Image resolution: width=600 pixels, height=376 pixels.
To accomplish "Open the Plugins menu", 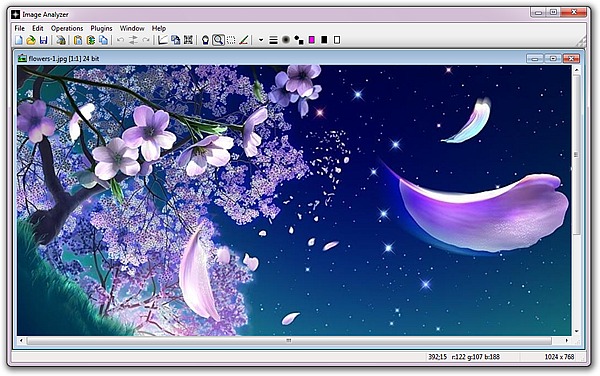I will tap(101, 28).
